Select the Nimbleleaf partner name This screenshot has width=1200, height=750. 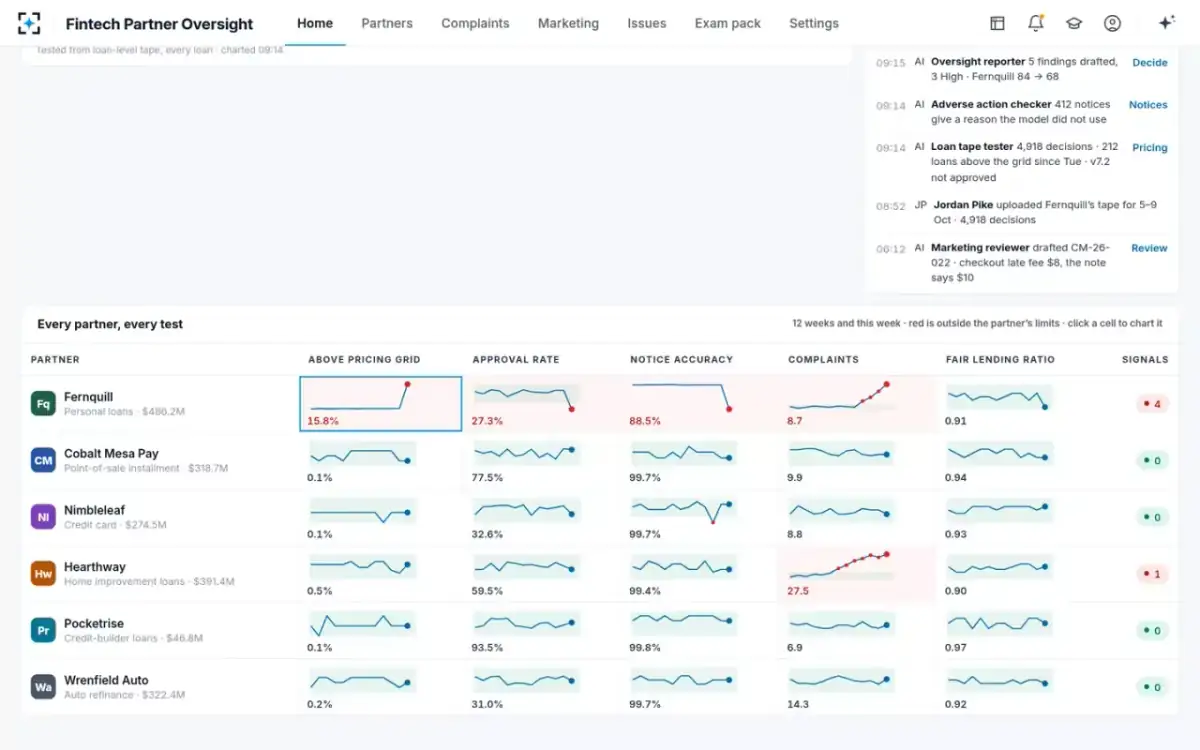pos(94,510)
